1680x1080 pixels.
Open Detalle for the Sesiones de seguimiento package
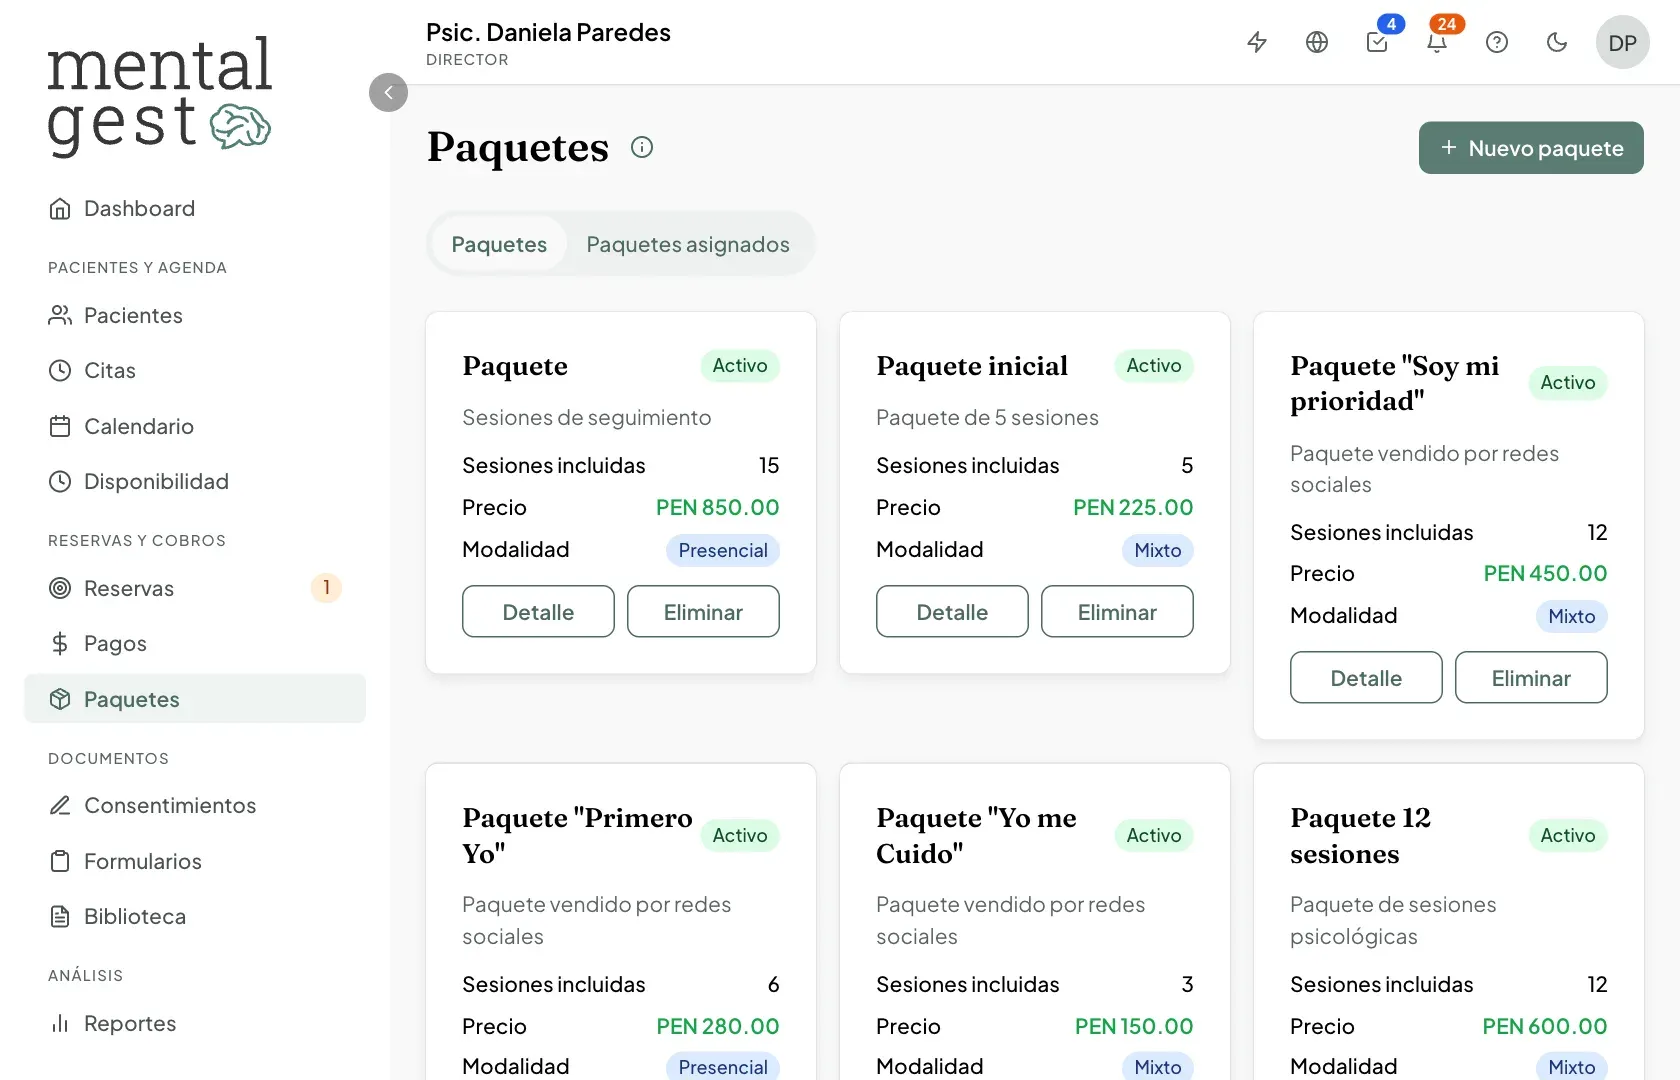click(x=538, y=612)
